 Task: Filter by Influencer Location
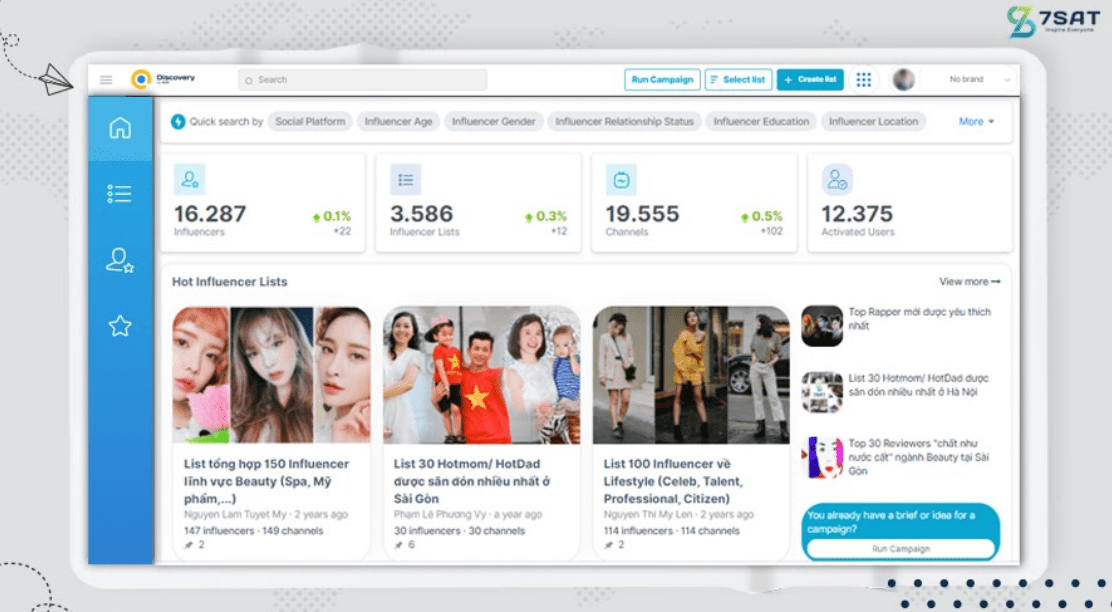tap(873, 121)
